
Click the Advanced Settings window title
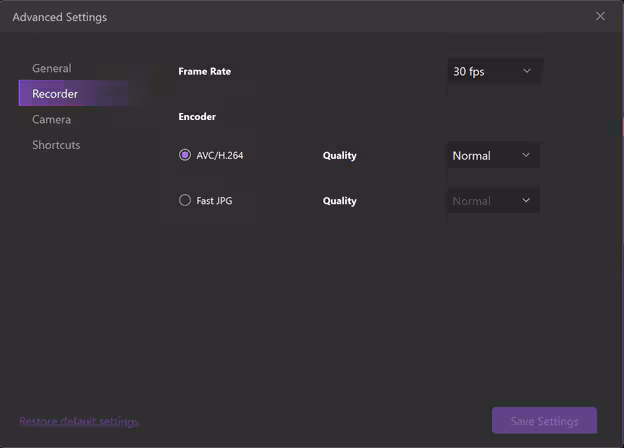point(60,17)
